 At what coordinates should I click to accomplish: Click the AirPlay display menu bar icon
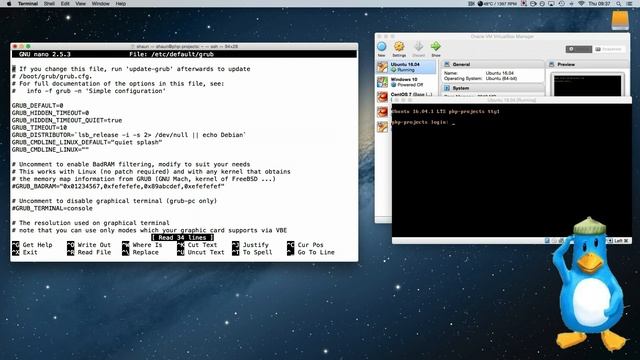tap(551, 4)
